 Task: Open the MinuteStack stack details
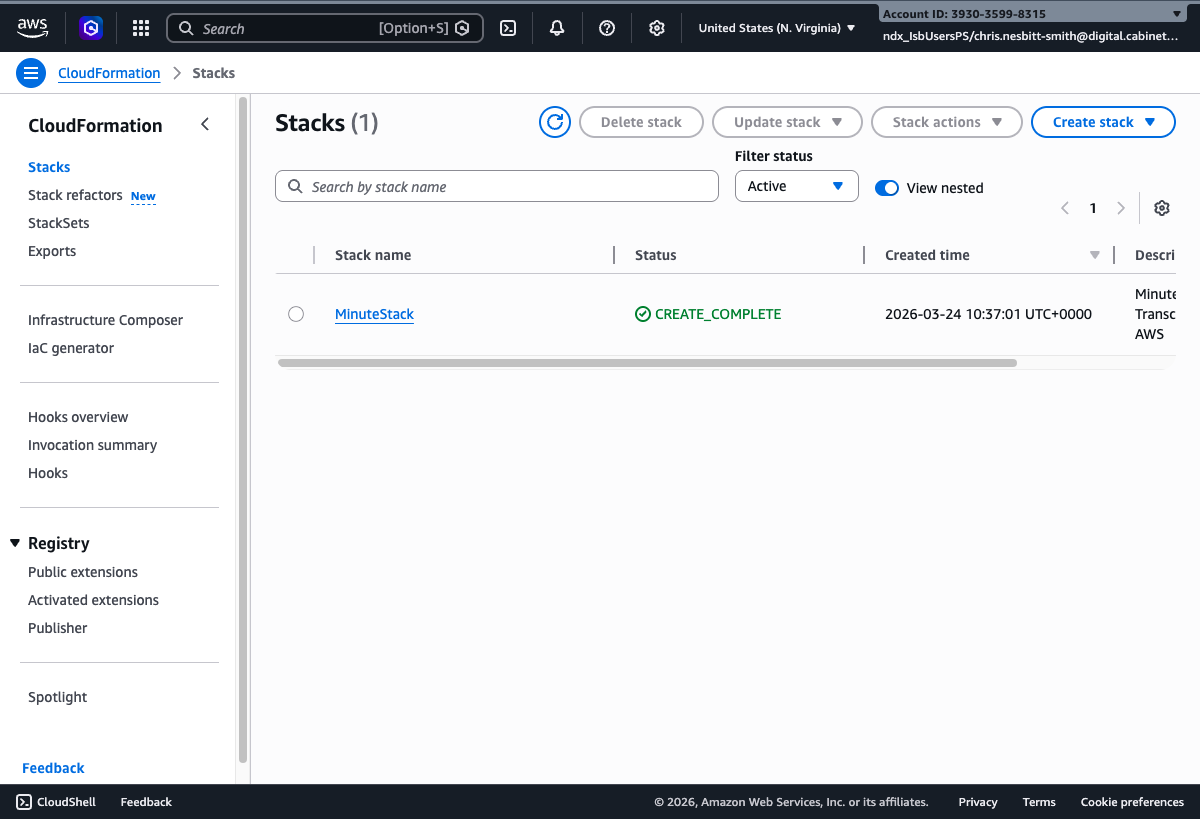tap(374, 313)
